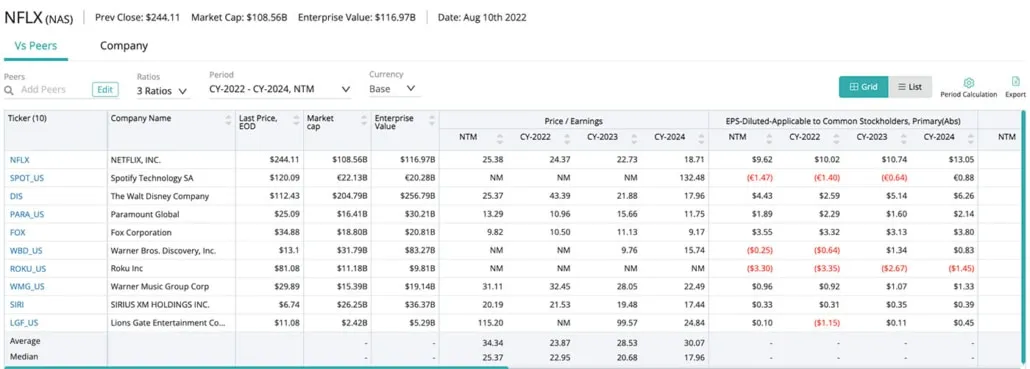The width and height of the screenshot is (1030, 369).
Task: Click the Average 34.34 NTM P/E value
Action: click(x=493, y=342)
